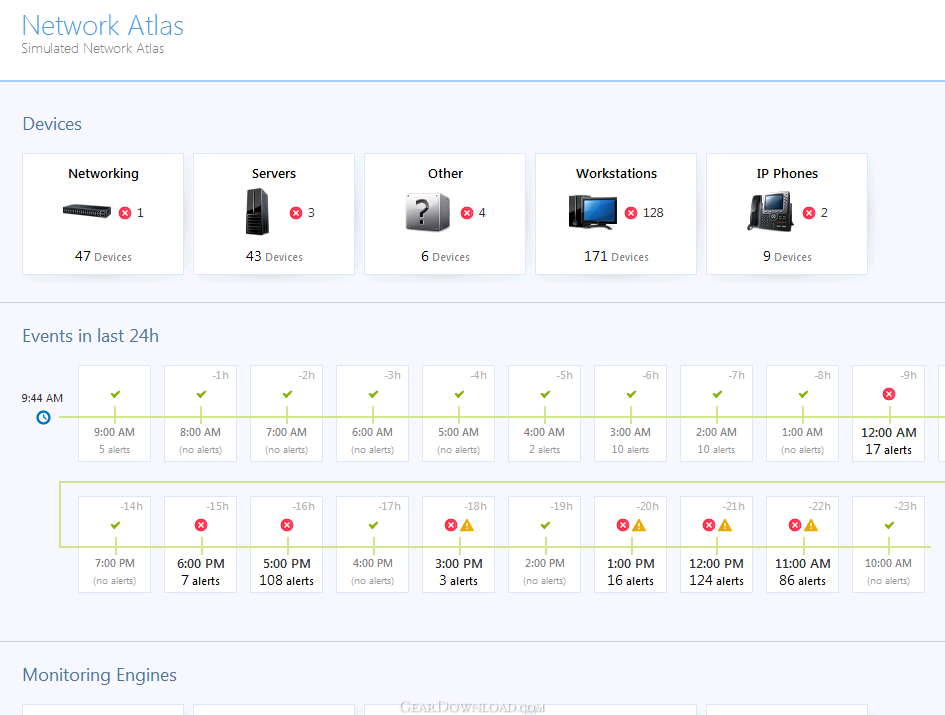Click the '7 alerts' text

coord(201,580)
